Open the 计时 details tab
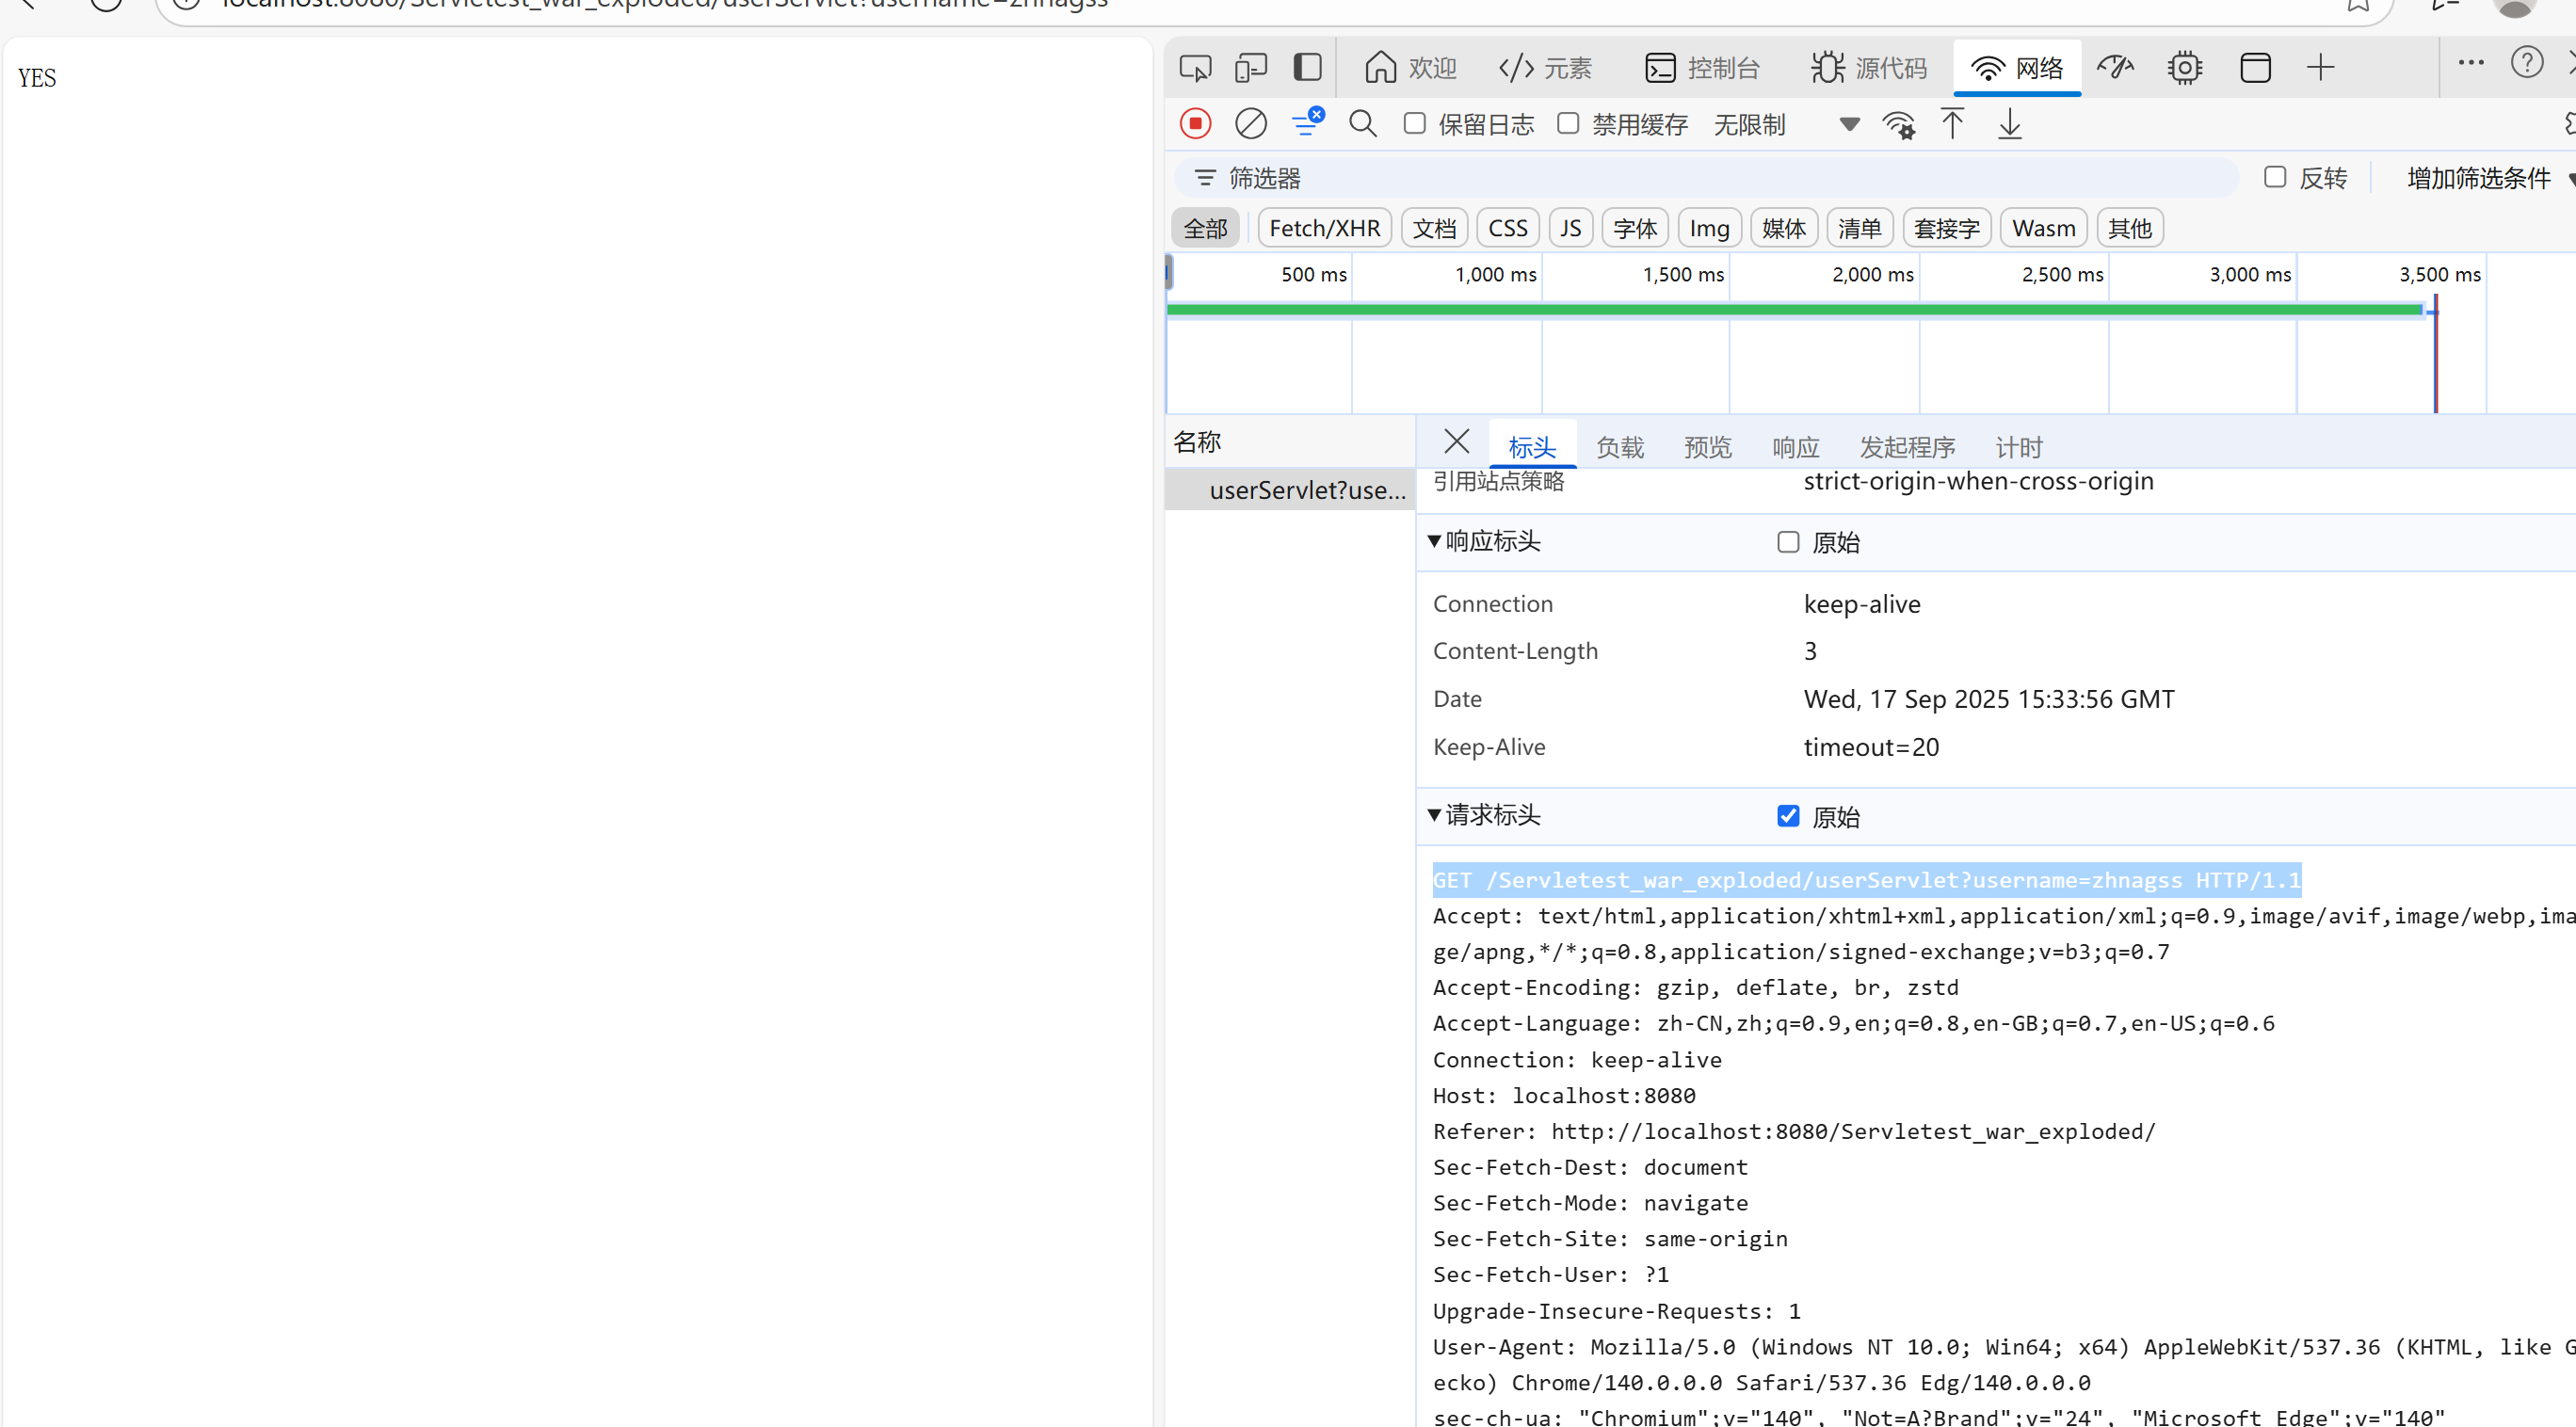2576x1427 pixels. (x=2019, y=447)
